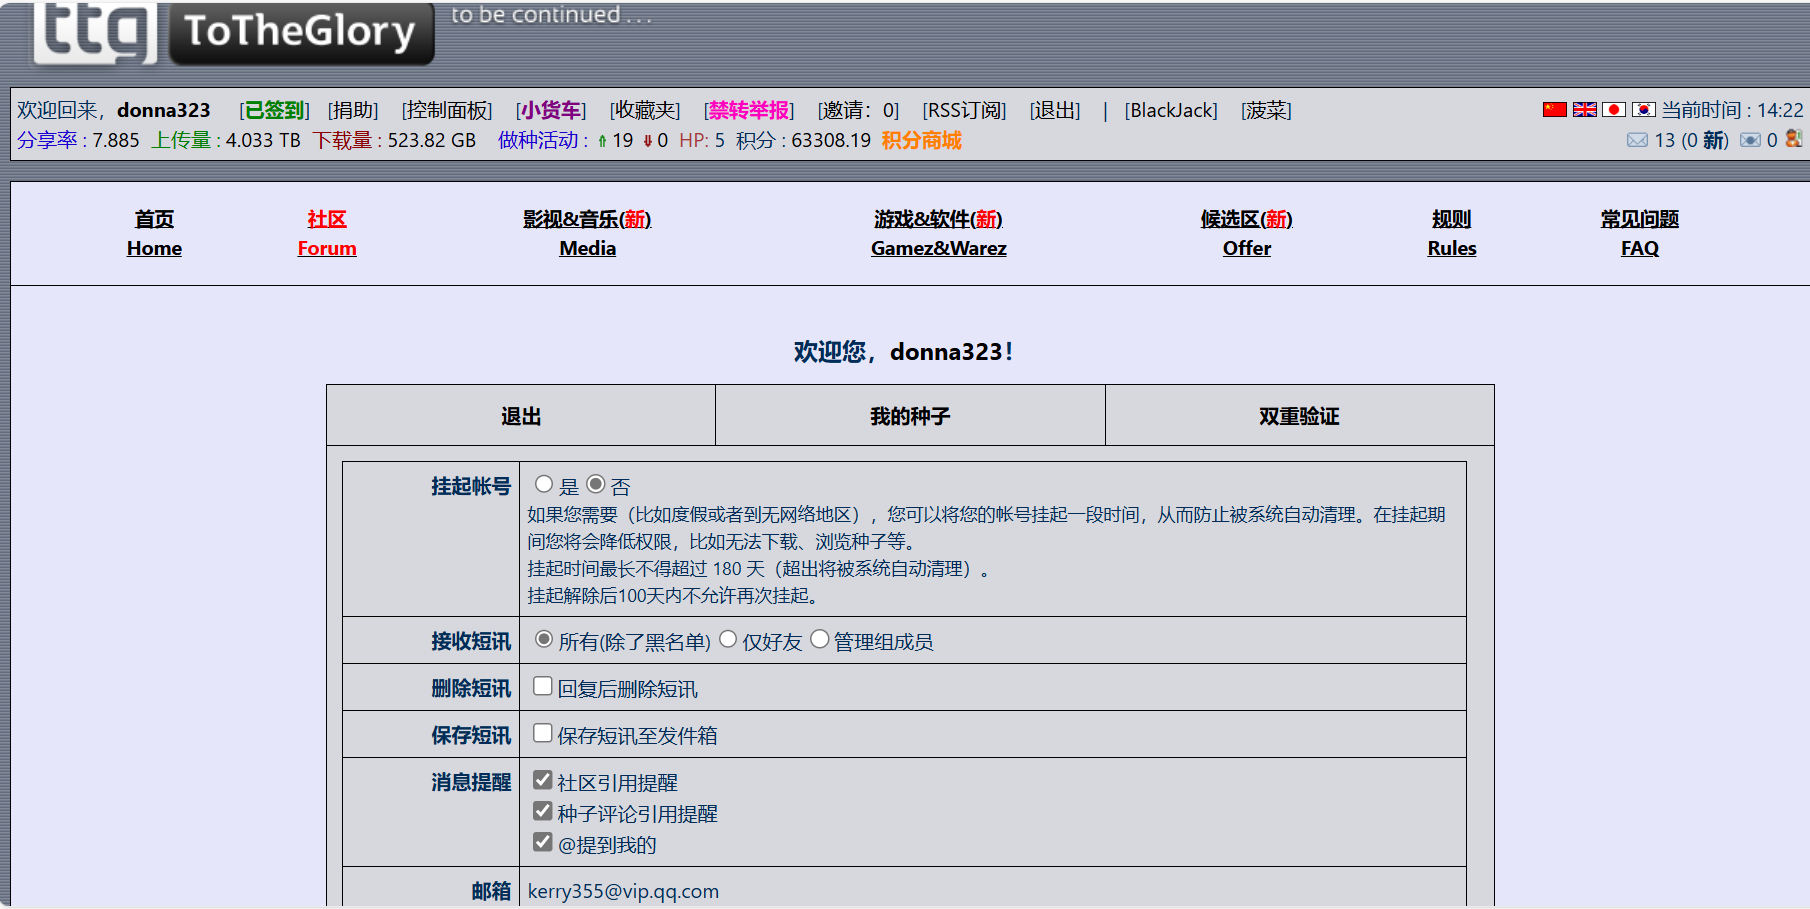Uncheck 社区引用提醒 notification

(x=543, y=780)
